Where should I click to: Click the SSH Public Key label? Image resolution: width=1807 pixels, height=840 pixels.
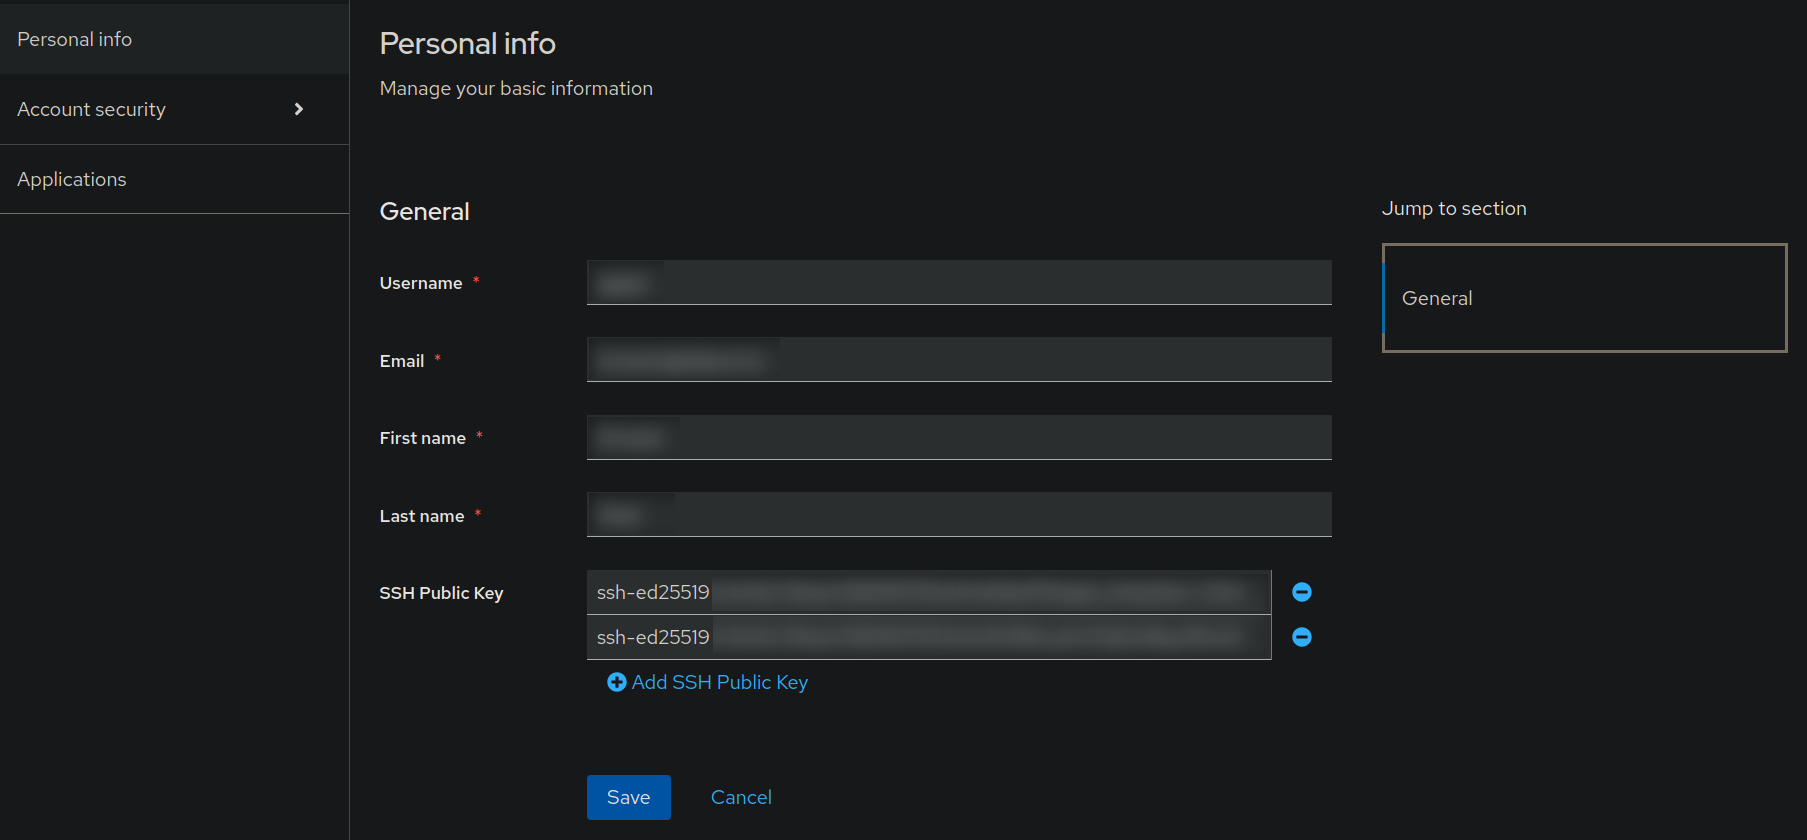(441, 593)
